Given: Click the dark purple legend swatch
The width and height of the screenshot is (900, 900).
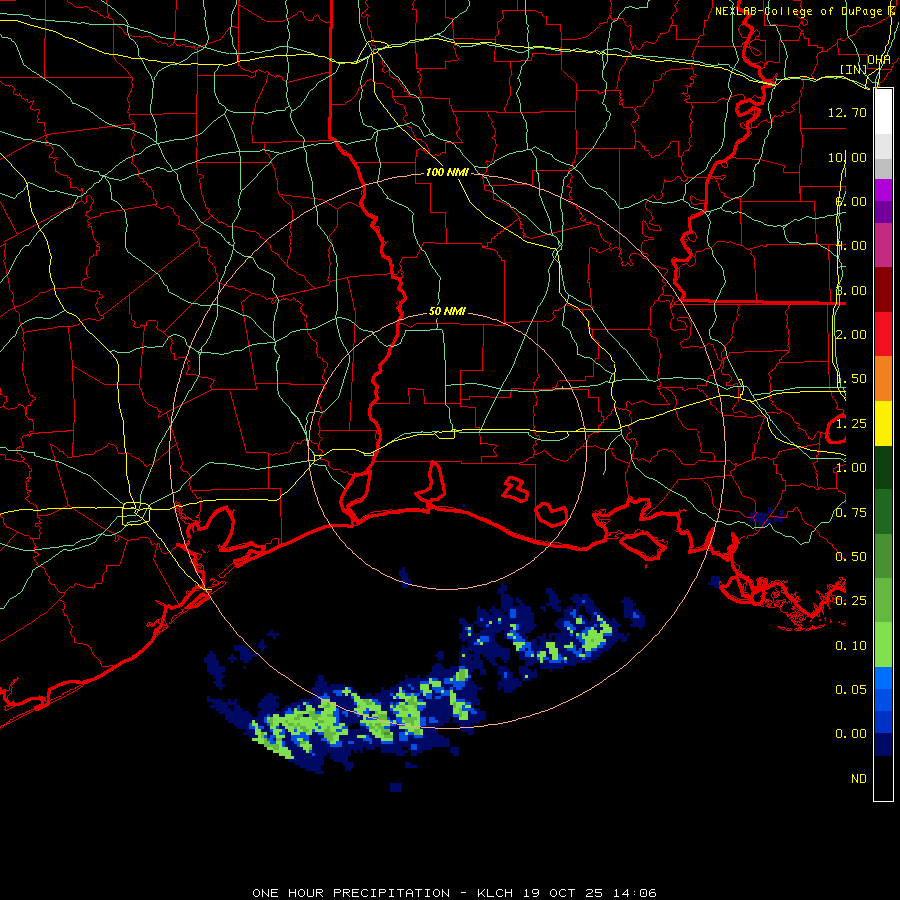Looking at the screenshot, I should click(x=883, y=212).
